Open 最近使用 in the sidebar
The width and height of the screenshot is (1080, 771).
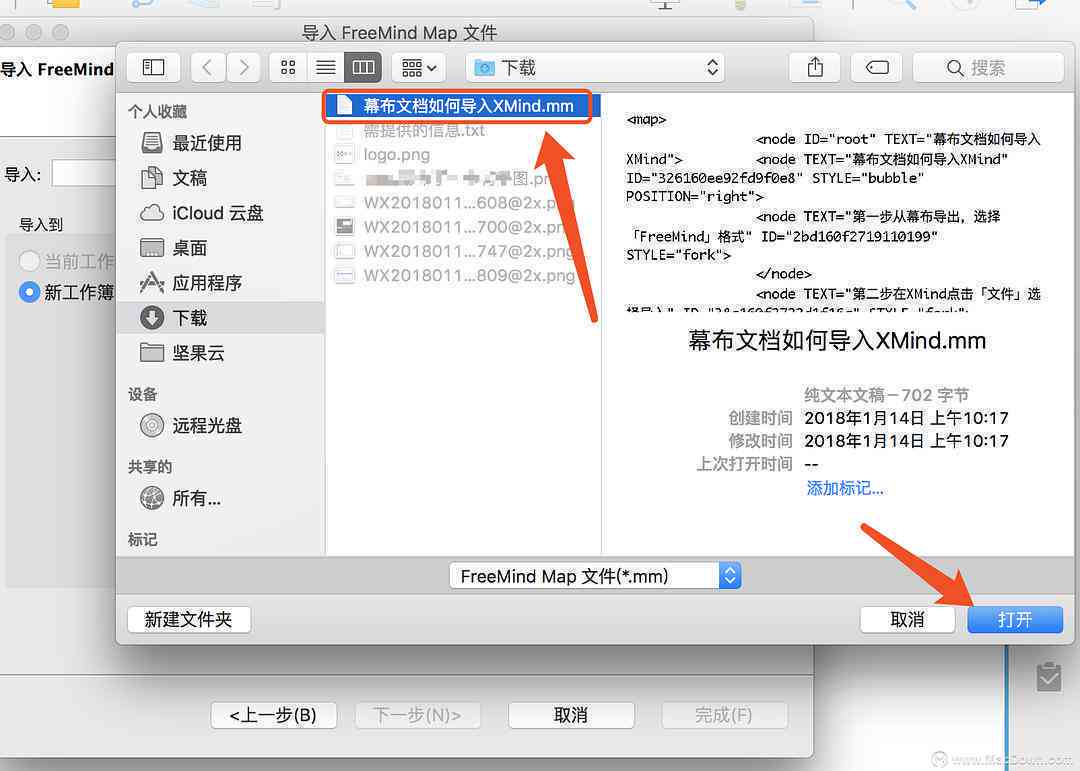tap(220, 143)
